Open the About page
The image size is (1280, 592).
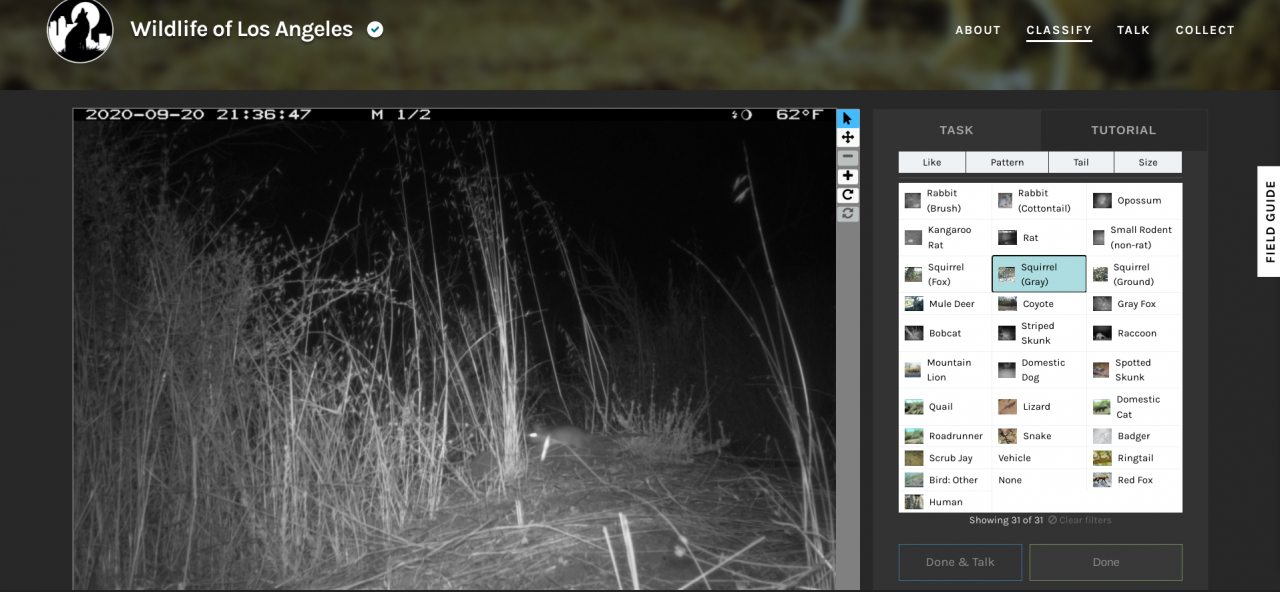[x=978, y=30]
